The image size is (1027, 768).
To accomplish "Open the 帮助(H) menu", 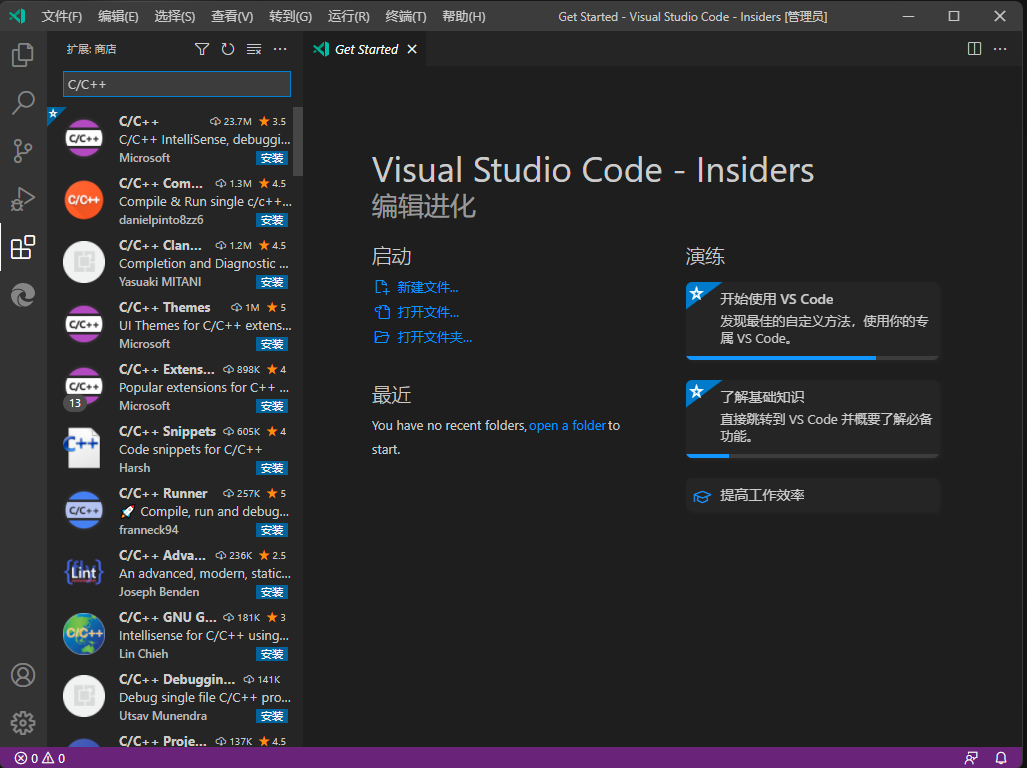I will click(464, 16).
